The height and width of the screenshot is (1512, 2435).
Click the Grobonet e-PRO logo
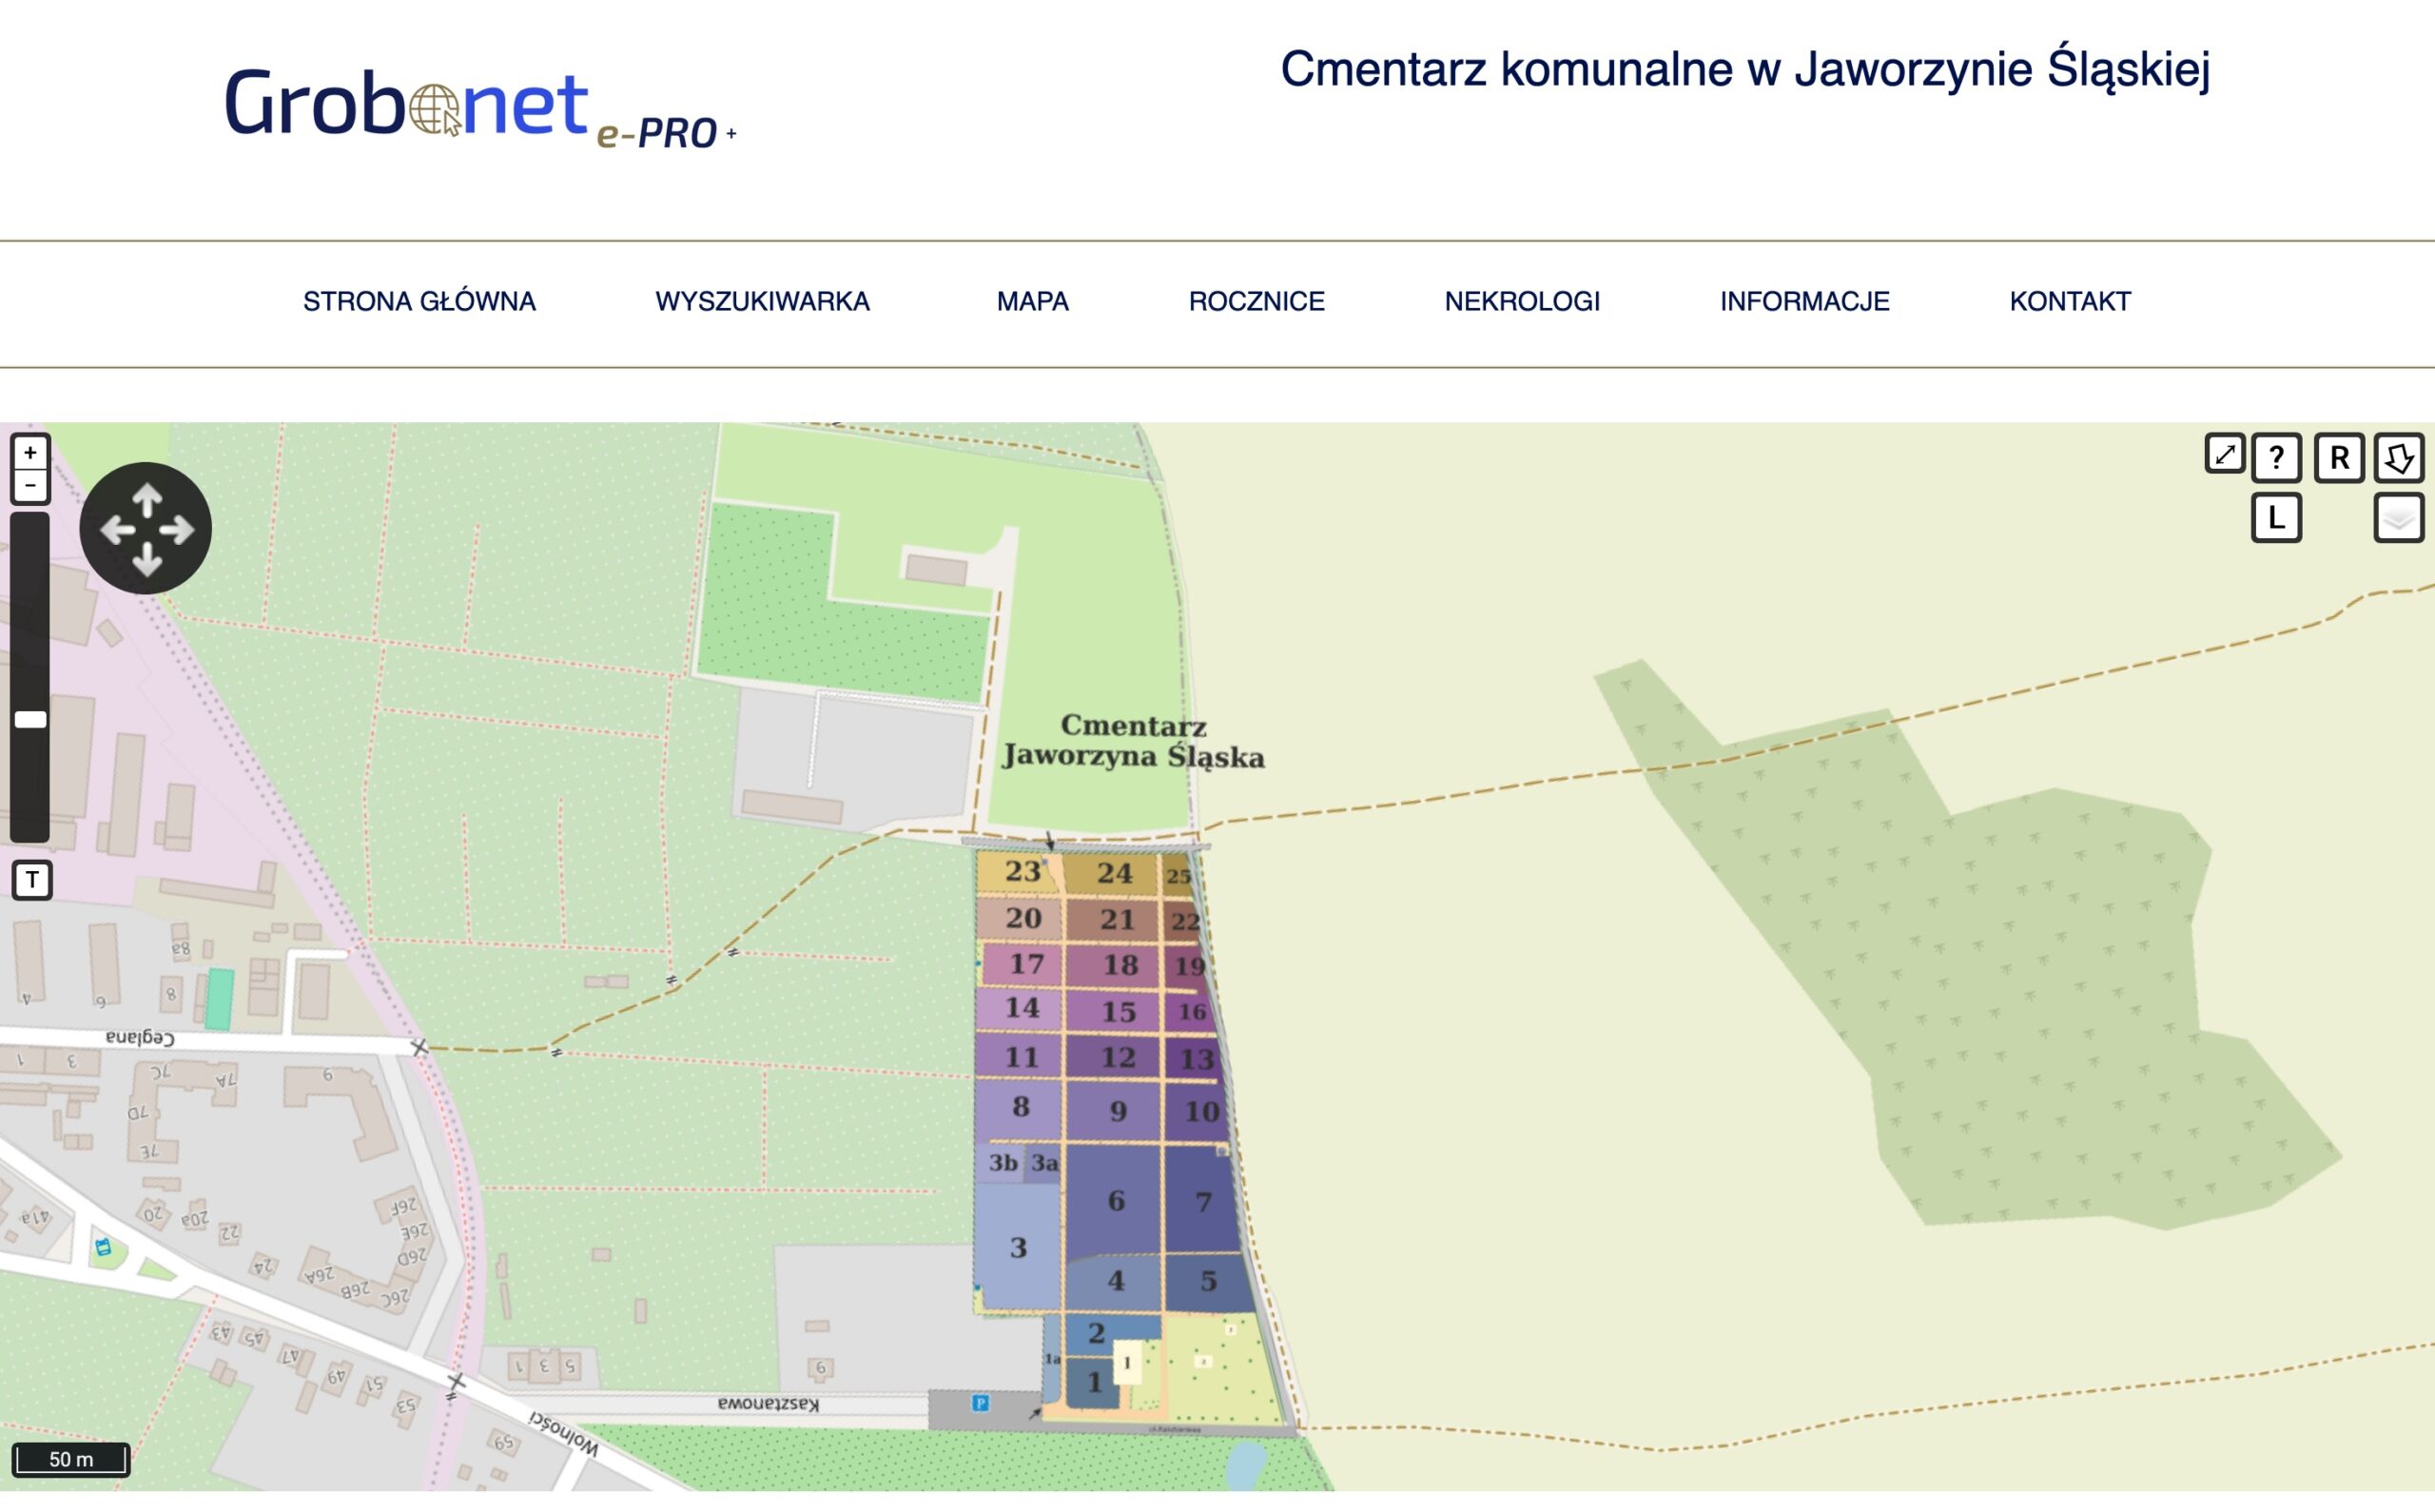[480, 105]
